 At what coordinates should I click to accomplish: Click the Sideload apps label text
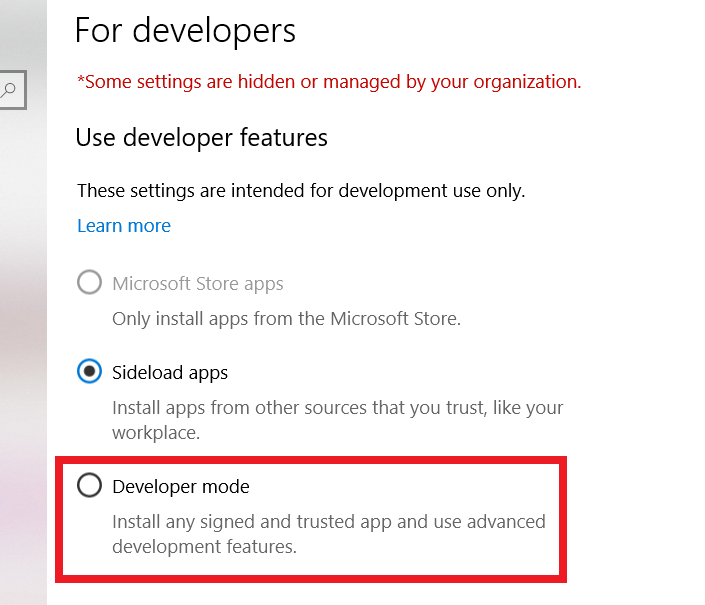[170, 373]
